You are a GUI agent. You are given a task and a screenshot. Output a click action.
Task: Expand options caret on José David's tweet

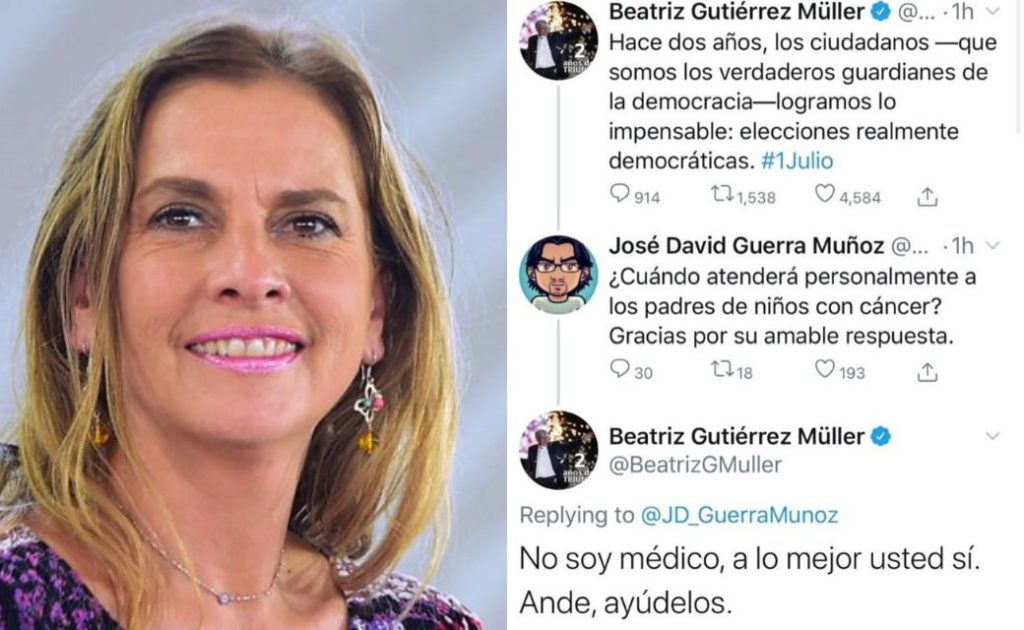[x=992, y=245]
